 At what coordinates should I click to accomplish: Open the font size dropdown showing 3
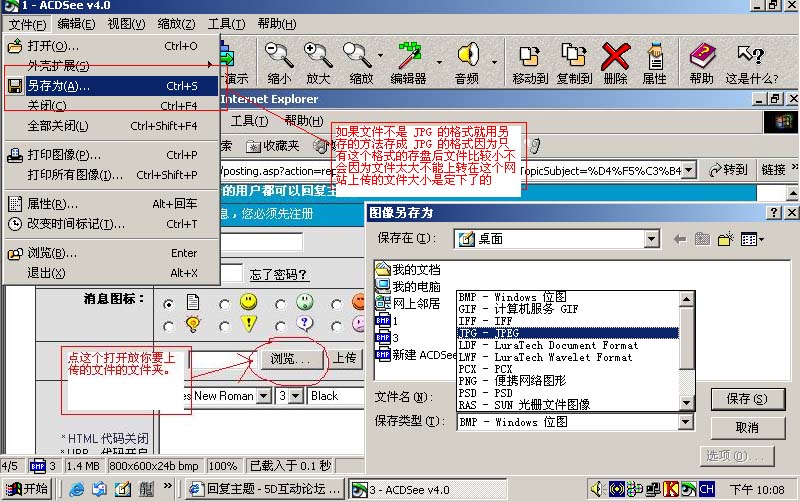(296, 396)
